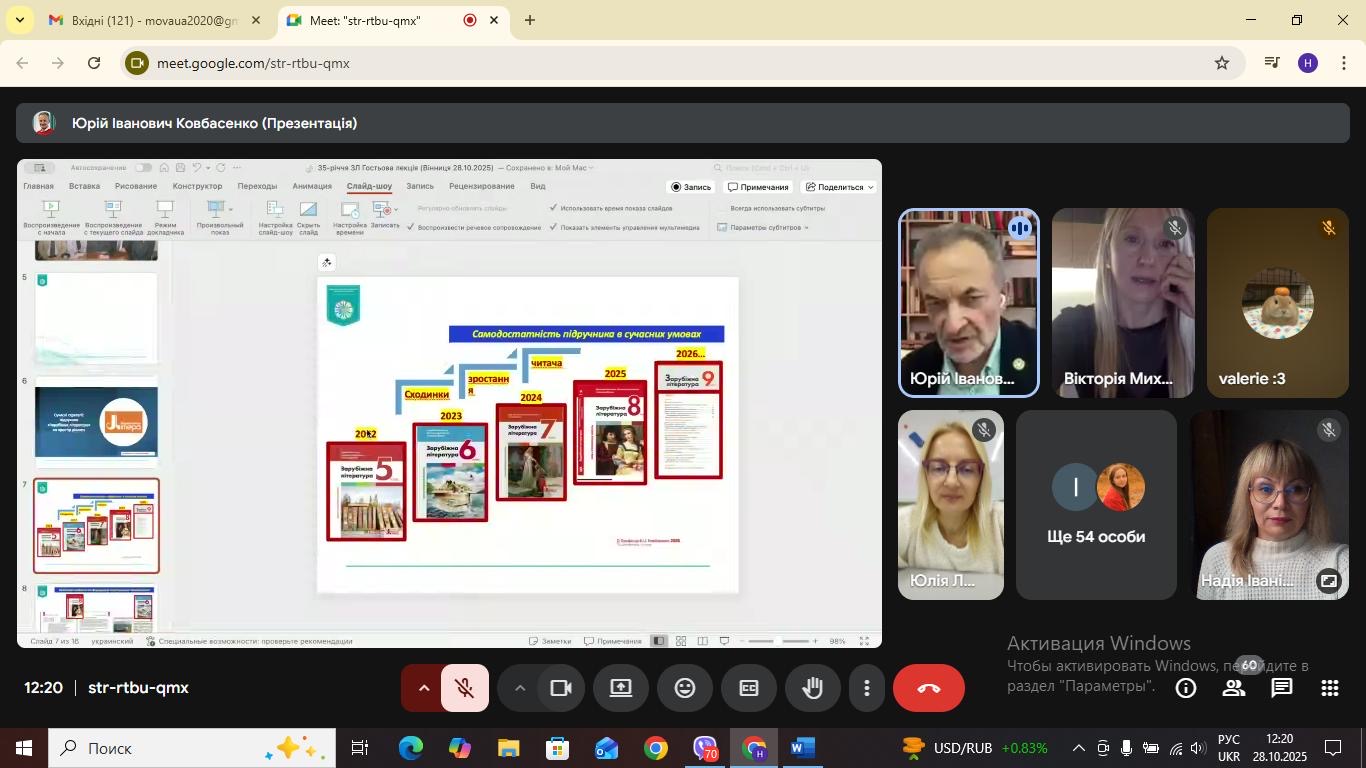Open the meeting details info icon
The width and height of the screenshot is (1366, 768).
click(1186, 688)
